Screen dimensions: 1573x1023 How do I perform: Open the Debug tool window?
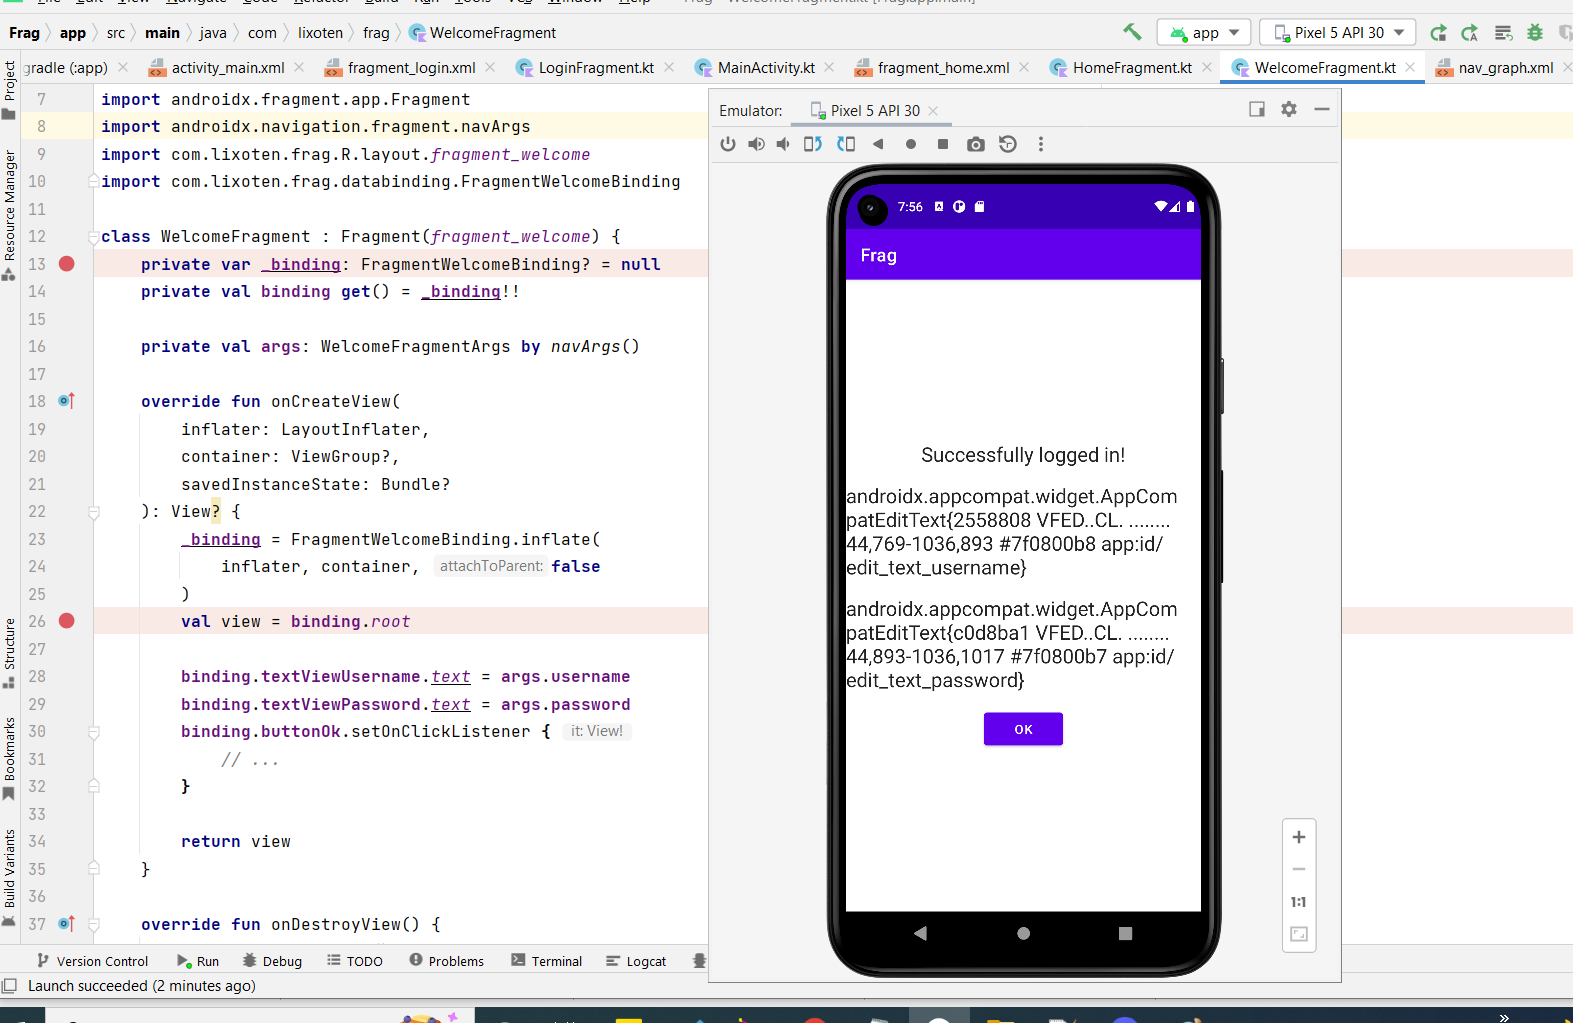pyautogui.click(x=272, y=961)
